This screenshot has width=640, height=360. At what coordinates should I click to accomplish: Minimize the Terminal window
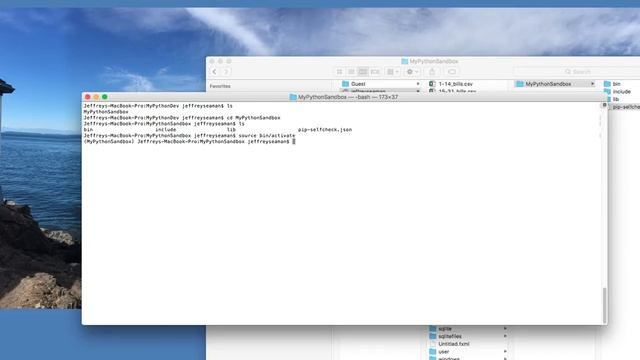point(96,97)
